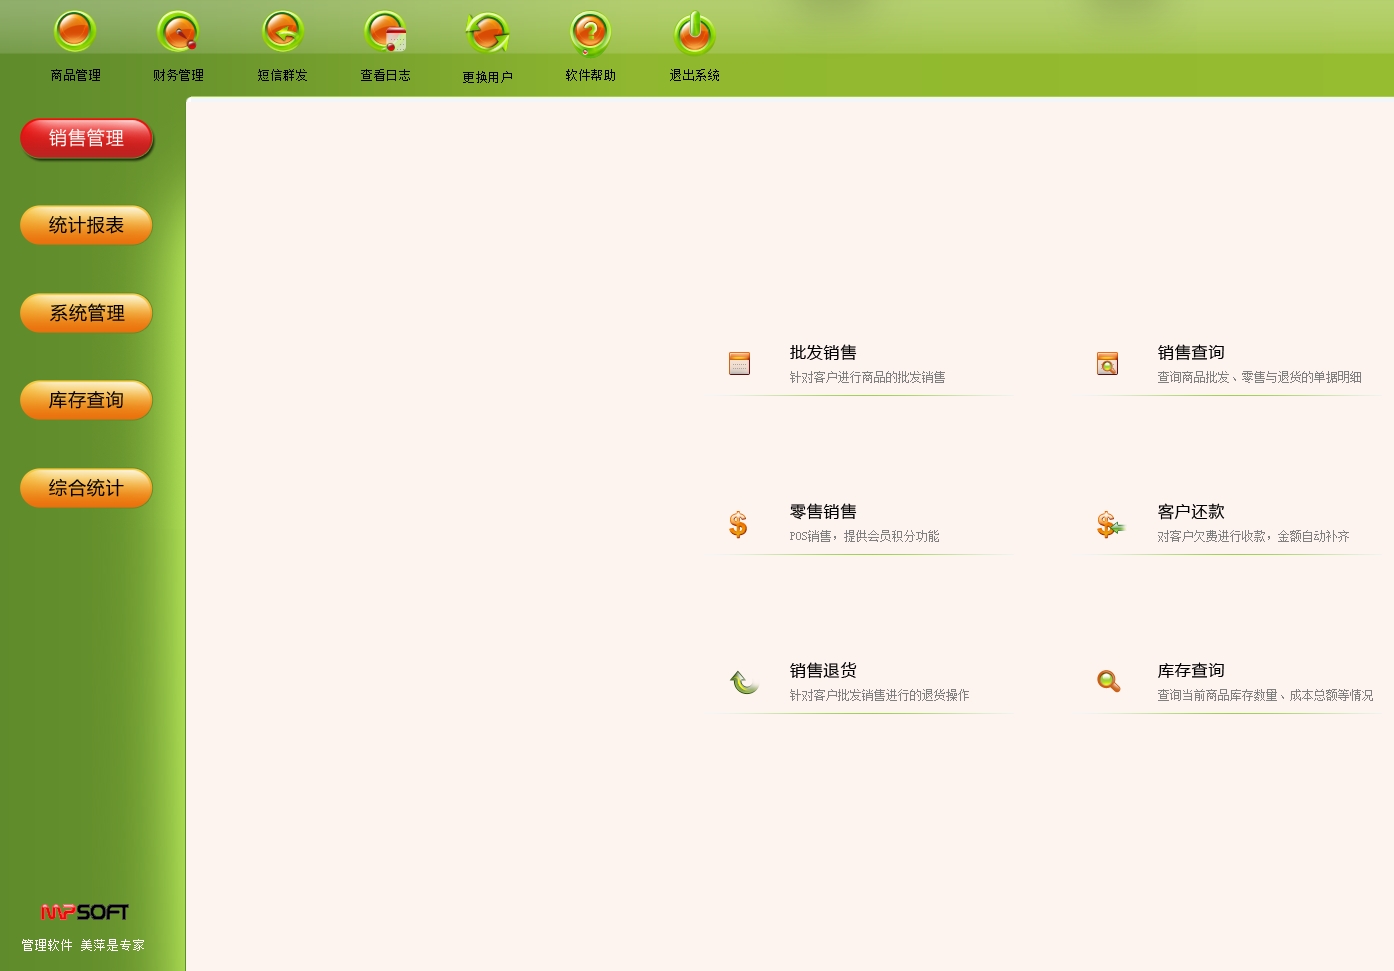1394x971 pixels.
Task: Click the 销售查询 search document icon
Action: (x=1107, y=363)
